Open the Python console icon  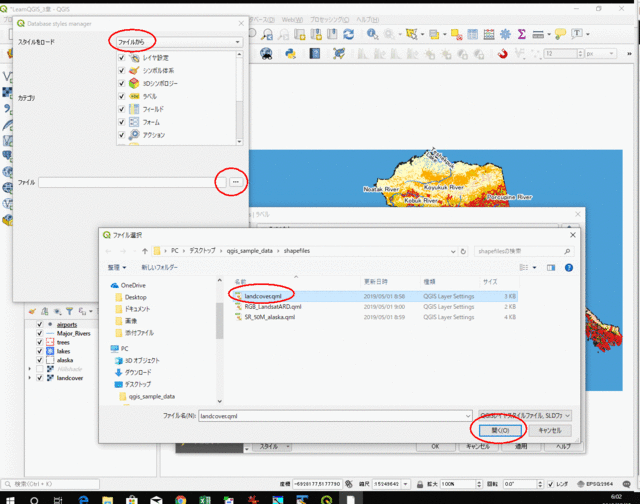pos(290,53)
